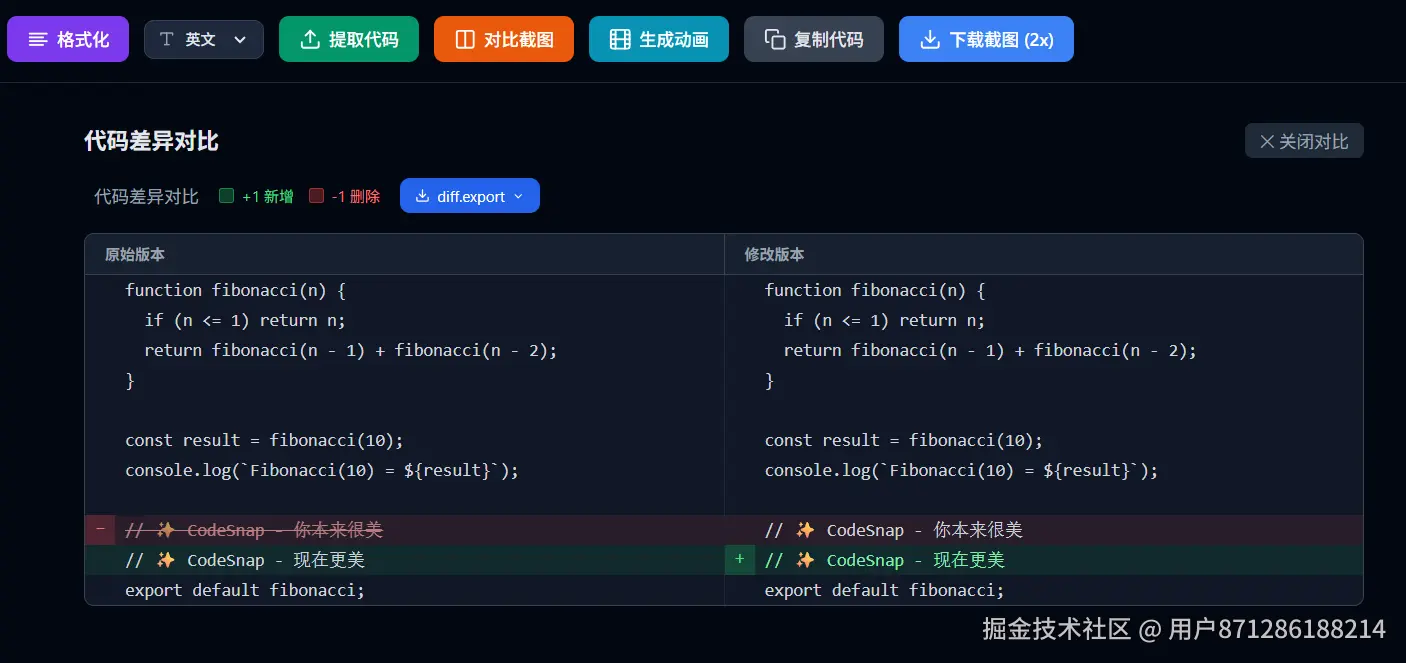The width and height of the screenshot is (1406, 663).
Task: Click 下载截图 (2x) download button
Action: click(x=986, y=39)
